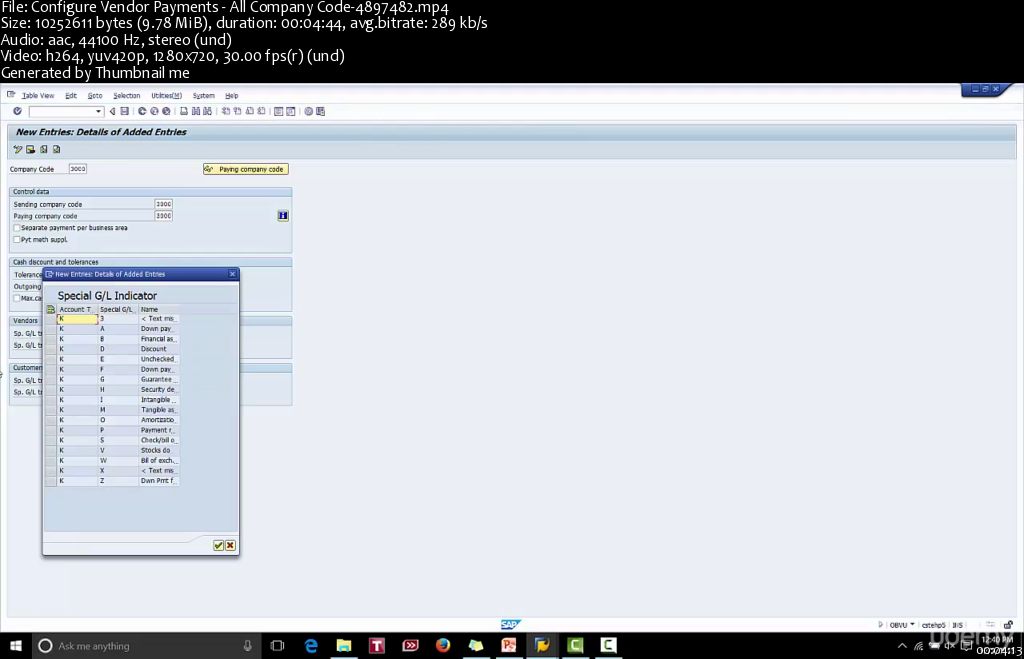The image size is (1024, 659).
Task: Open the command field dropdown arrow
Action: click(x=99, y=112)
